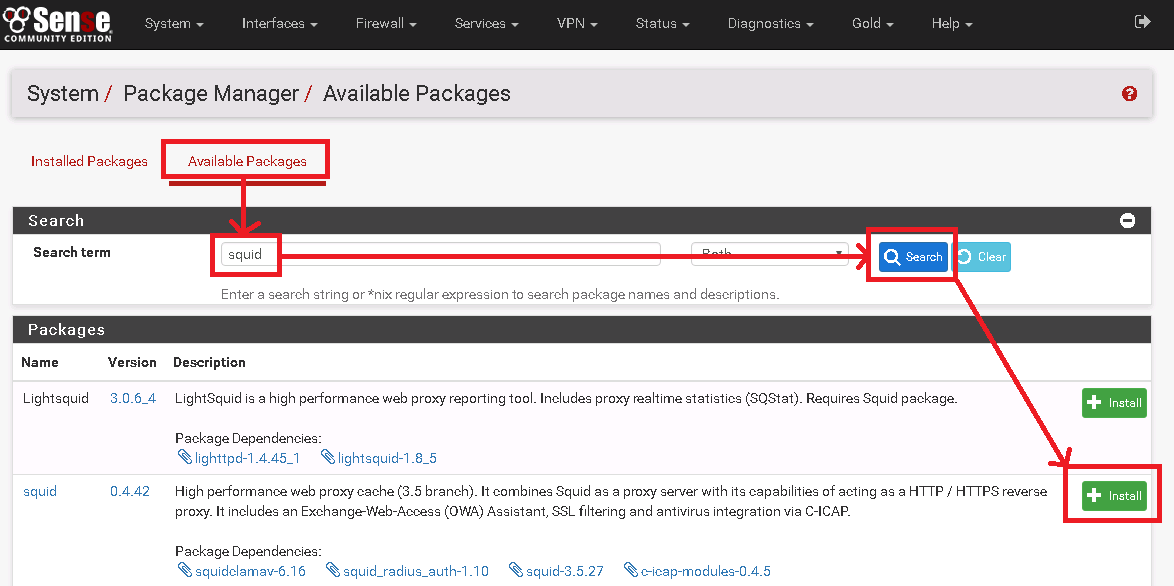Screen dimensions: 1174x586
Task: Open the Diagnostics menu
Action: [x=770, y=23]
